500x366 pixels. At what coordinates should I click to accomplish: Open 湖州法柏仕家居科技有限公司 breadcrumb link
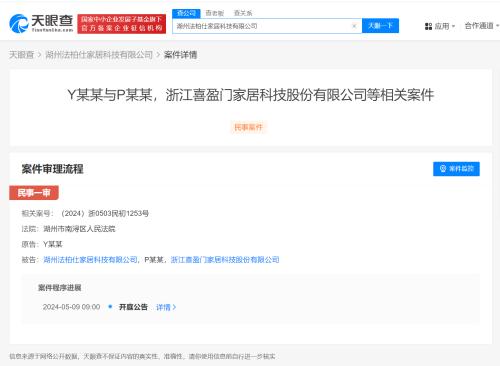pos(99,55)
